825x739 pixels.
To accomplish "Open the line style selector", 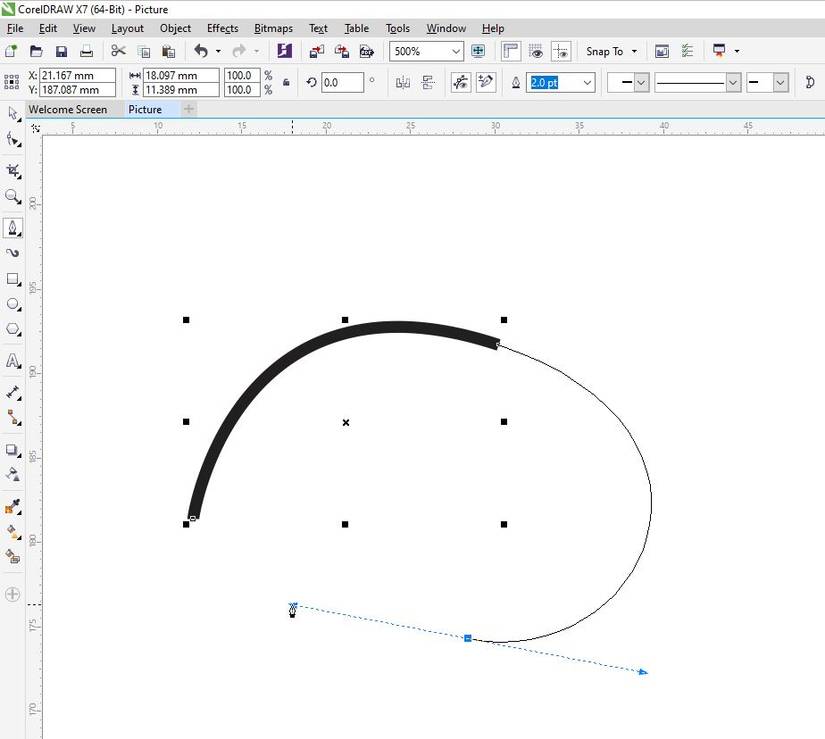I will click(733, 82).
